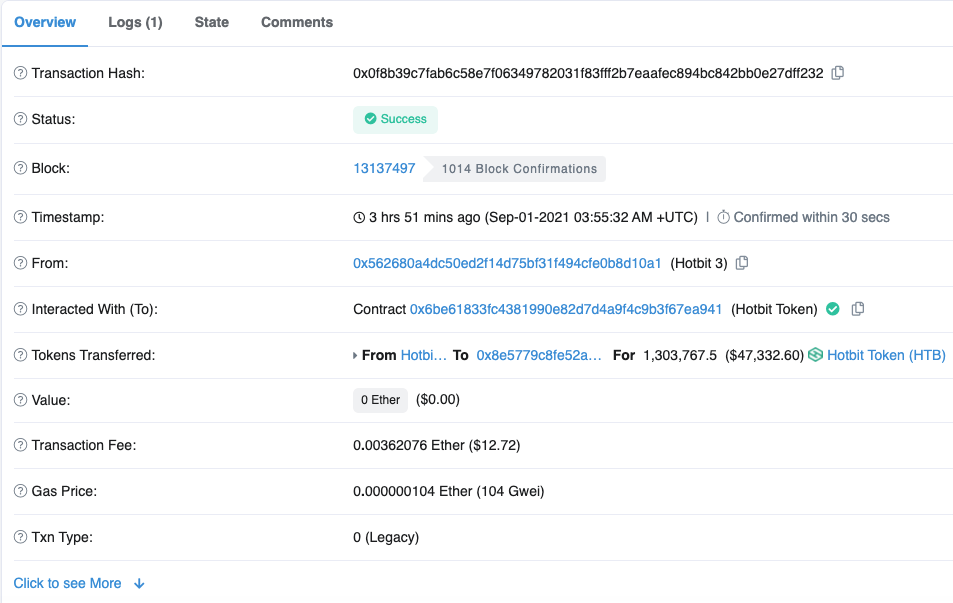Copy the From address icon
The width and height of the screenshot is (953, 603).
pyautogui.click(x=742, y=263)
